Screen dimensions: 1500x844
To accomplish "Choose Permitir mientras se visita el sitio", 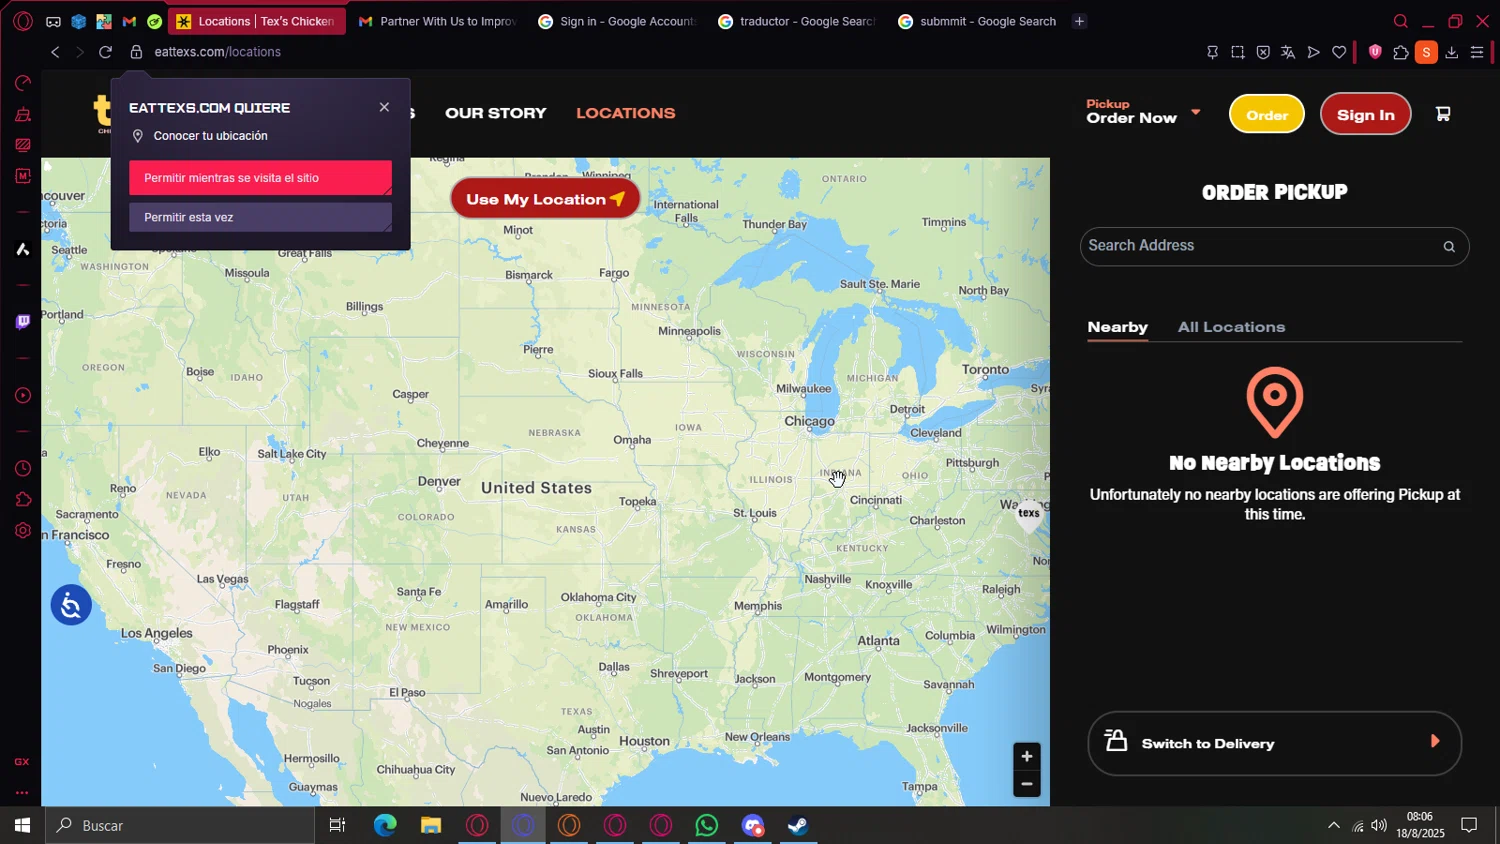I will 260,178.
